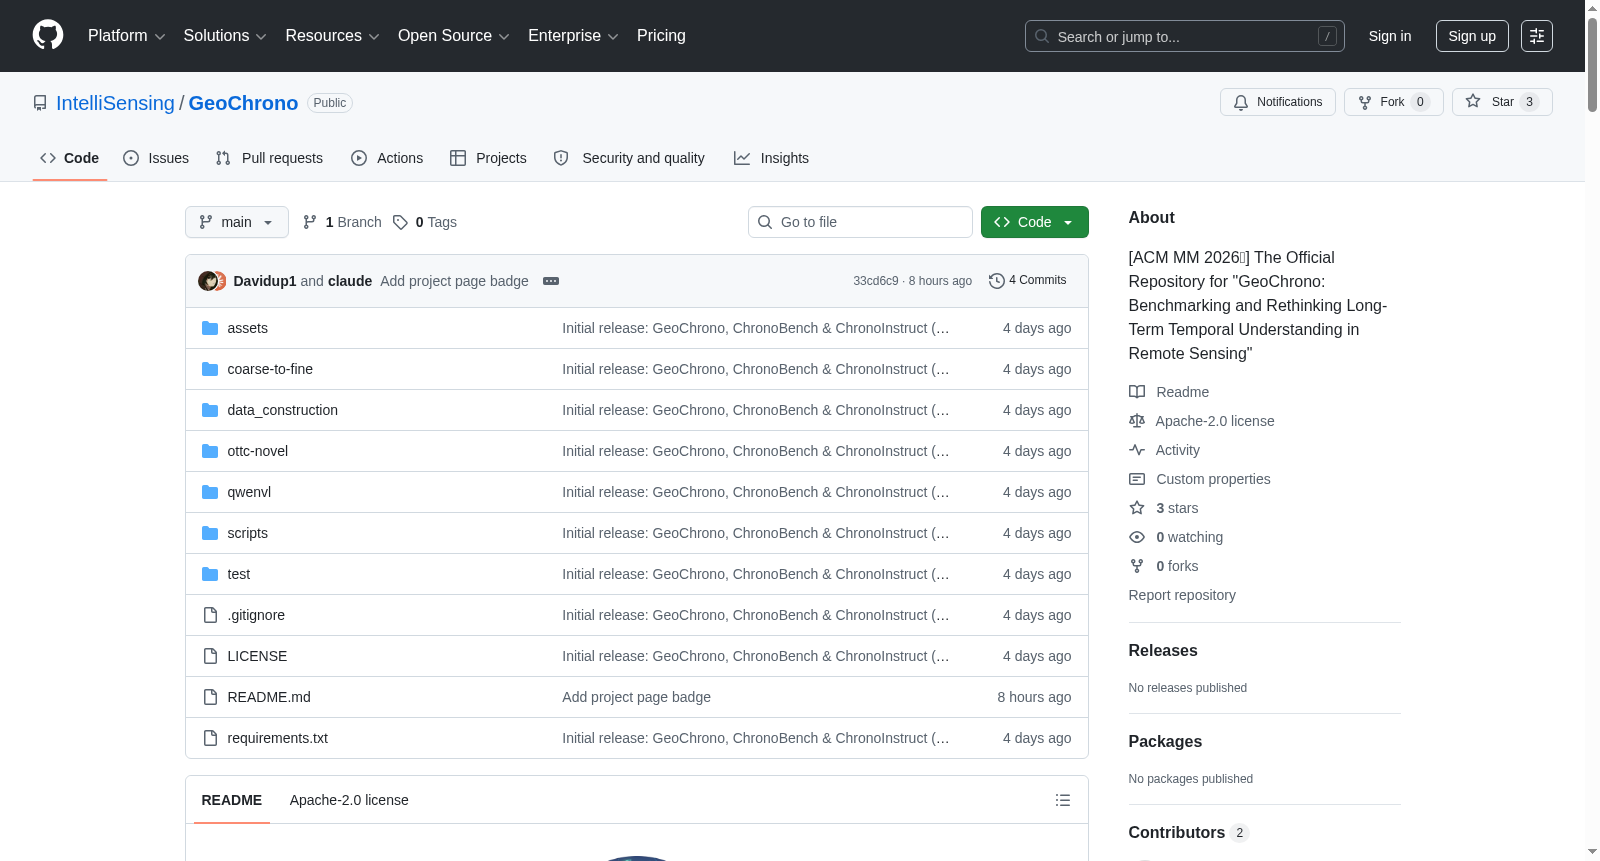Image resolution: width=1600 pixels, height=861 pixels.
Task: Go to the Pricing page
Action: [x=661, y=36]
